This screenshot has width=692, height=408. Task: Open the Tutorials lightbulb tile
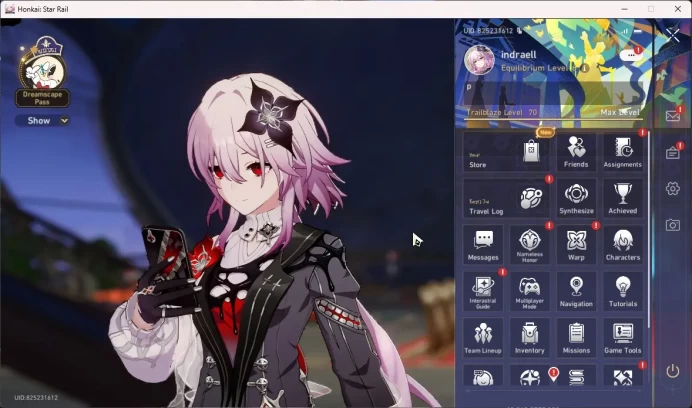pos(622,291)
